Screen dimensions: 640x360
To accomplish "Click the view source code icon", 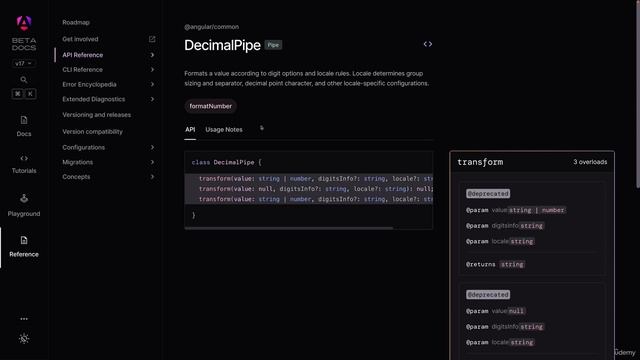I will pos(428,44).
